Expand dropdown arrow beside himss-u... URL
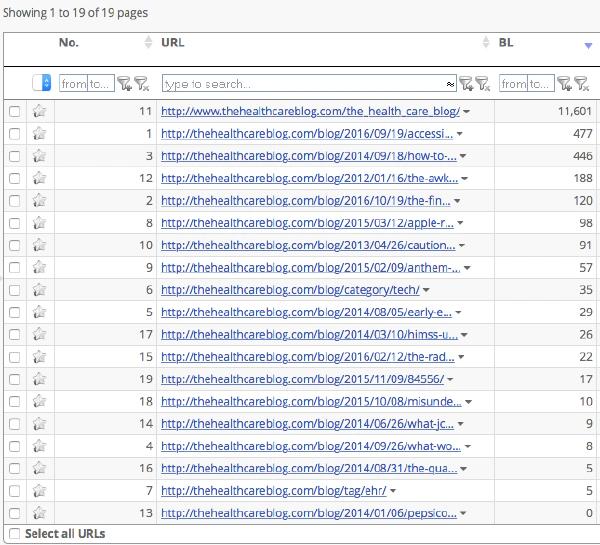600x545 pixels. [x=464, y=335]
